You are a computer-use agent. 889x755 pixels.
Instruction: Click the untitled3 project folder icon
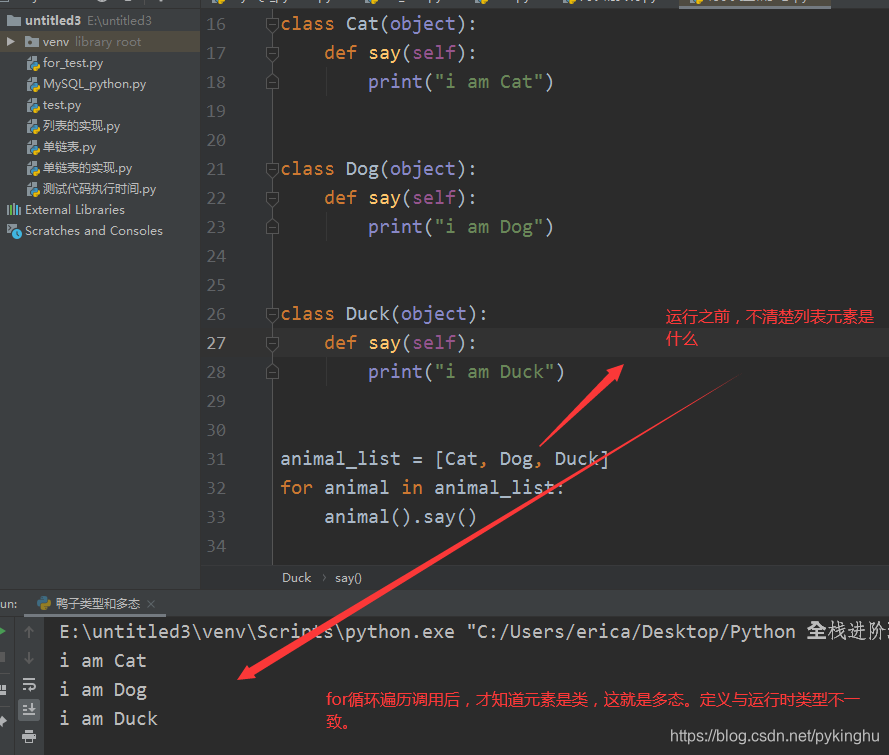click(x=14, y=21)
